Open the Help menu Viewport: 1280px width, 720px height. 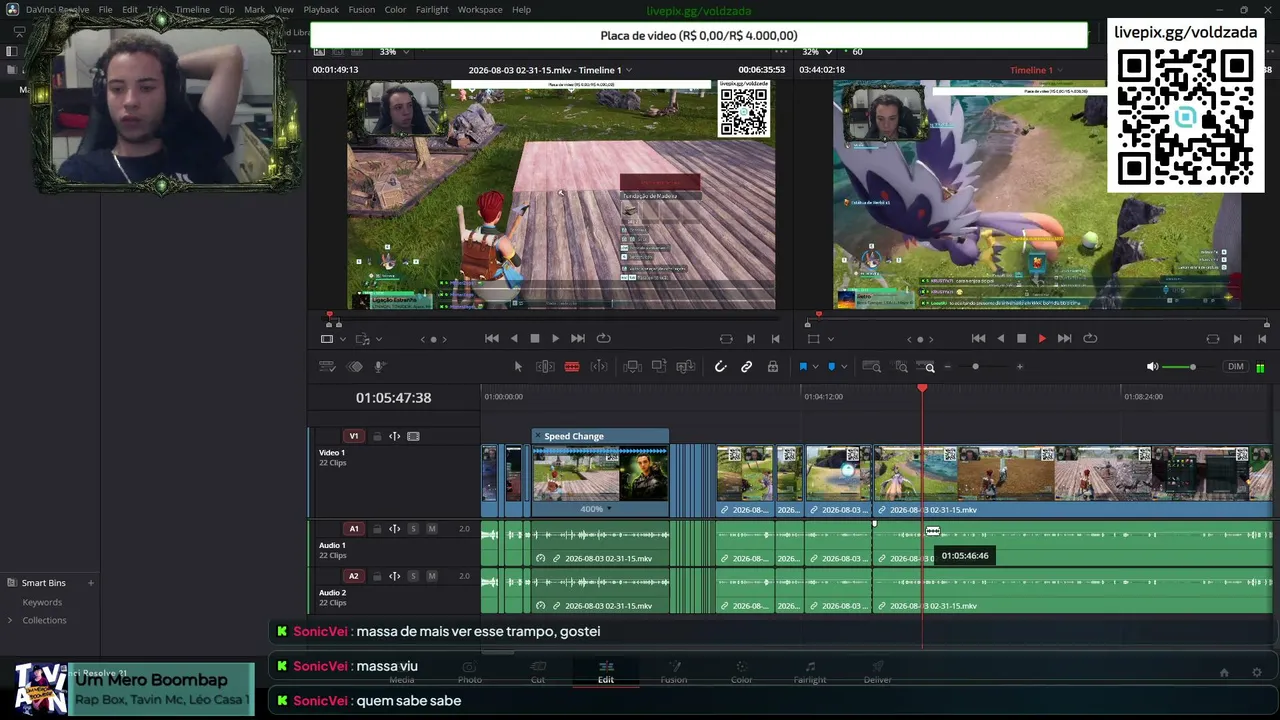(x=521, y=10)
